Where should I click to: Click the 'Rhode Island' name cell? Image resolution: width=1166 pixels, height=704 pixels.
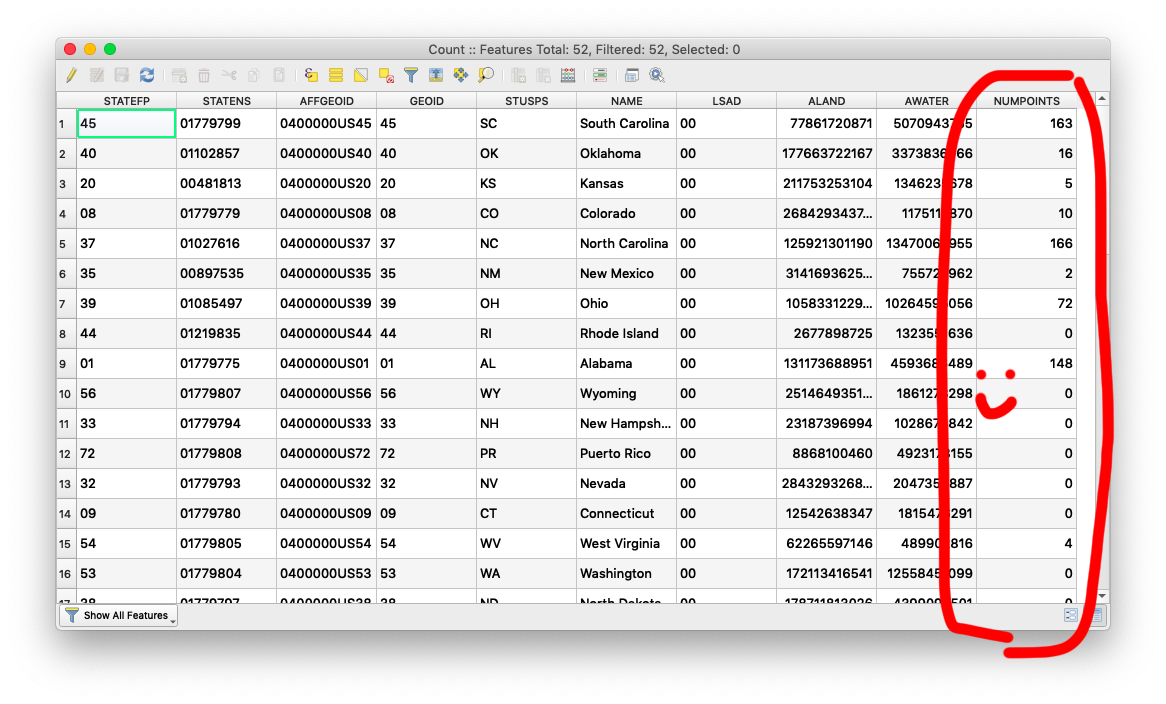pyautogui.click(x=626, y=334)
